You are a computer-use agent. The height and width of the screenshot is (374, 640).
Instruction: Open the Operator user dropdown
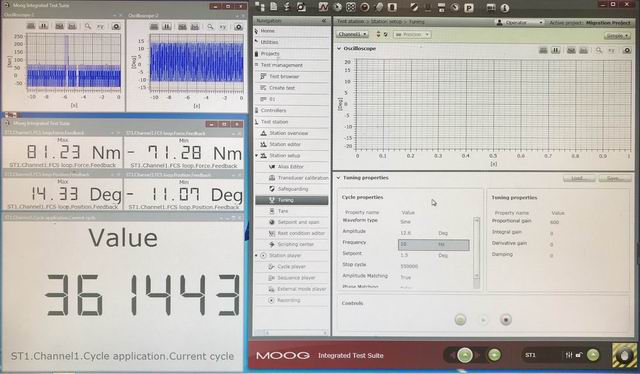tap(520, 22)
